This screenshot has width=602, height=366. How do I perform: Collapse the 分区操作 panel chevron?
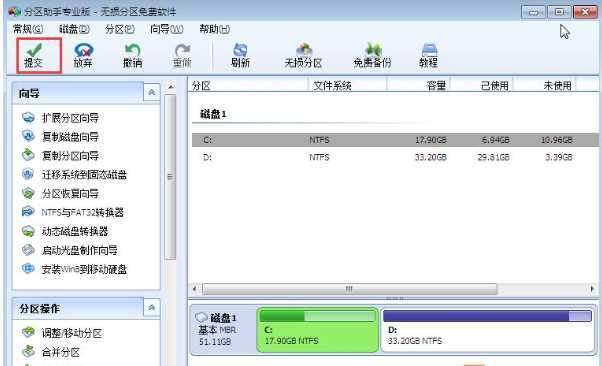click(152, 307)
